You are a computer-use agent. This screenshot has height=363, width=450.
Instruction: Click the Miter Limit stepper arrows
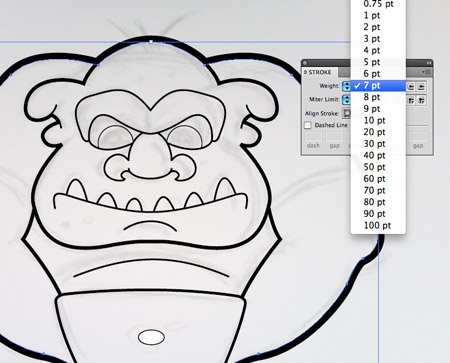click(x=346, y=99)
